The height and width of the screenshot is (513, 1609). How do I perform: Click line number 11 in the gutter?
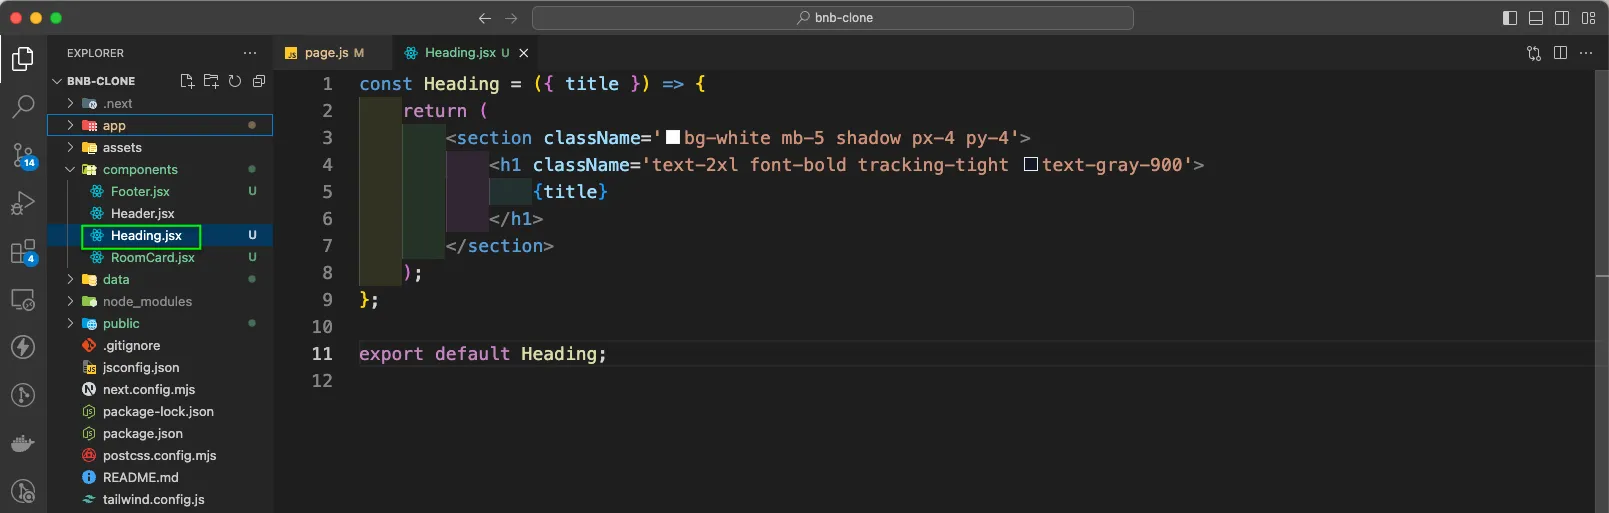(322, 353)
